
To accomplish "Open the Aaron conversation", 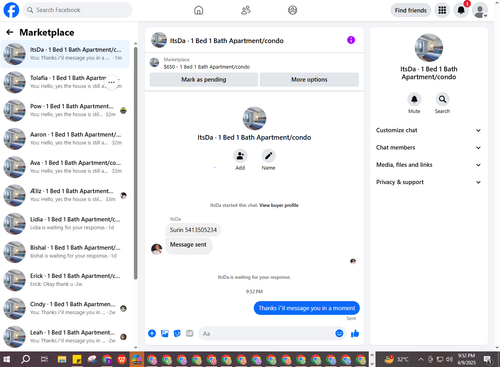I will coord(65,139).
